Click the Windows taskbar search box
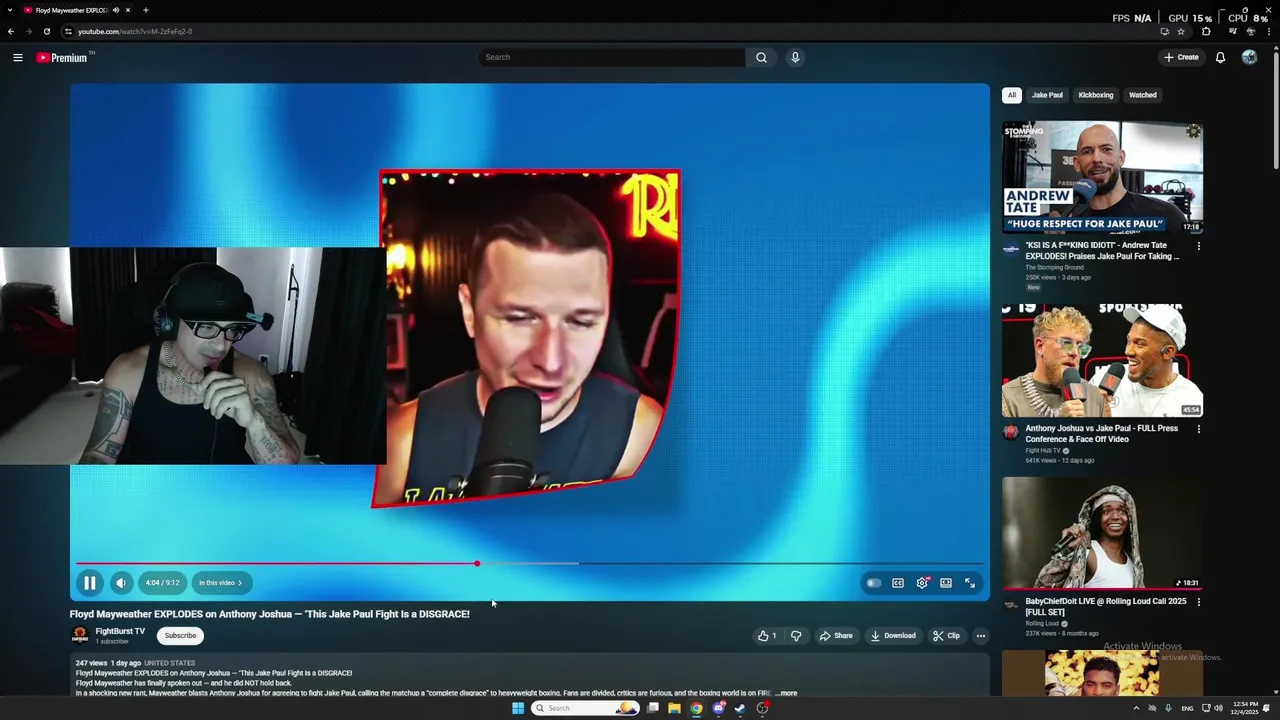 (x=585, y=708)
